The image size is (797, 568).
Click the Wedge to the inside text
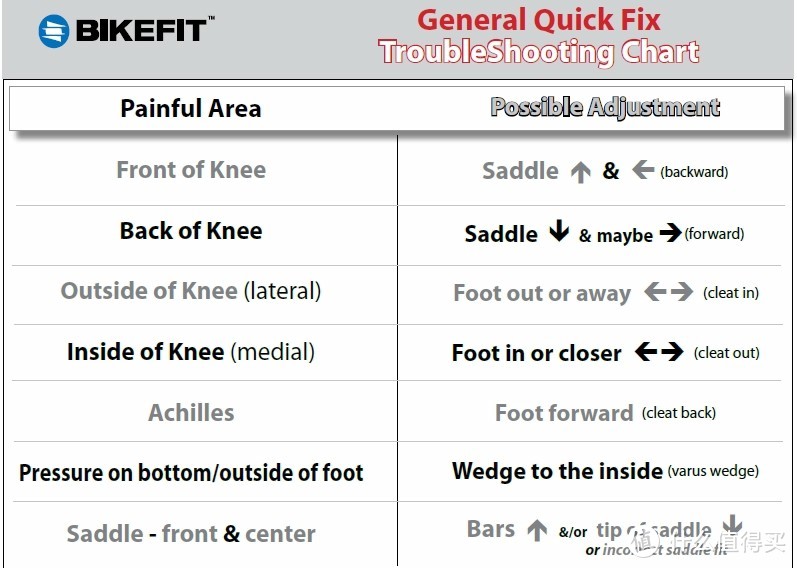tap(557, 471)
